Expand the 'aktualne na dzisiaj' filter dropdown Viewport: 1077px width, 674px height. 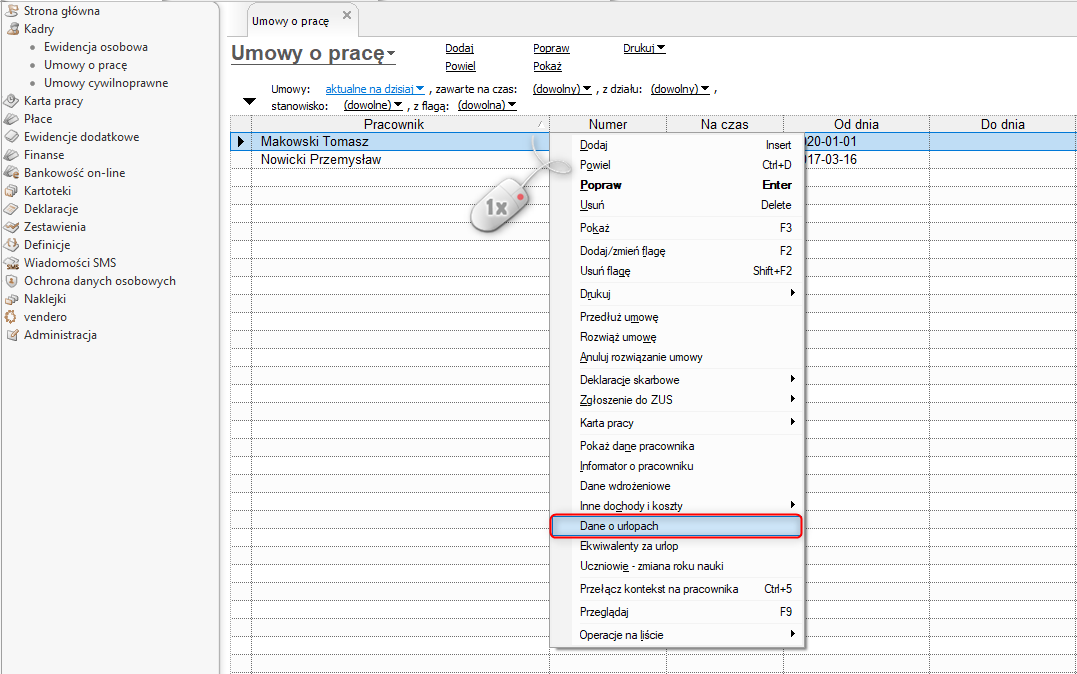click(x=375, y=89)
